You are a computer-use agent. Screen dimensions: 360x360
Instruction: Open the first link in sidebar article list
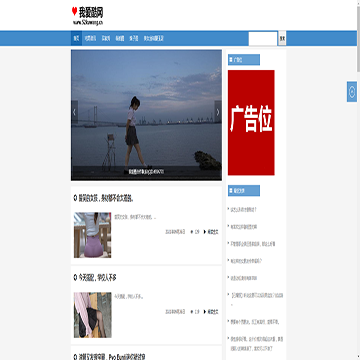point(243,210)
